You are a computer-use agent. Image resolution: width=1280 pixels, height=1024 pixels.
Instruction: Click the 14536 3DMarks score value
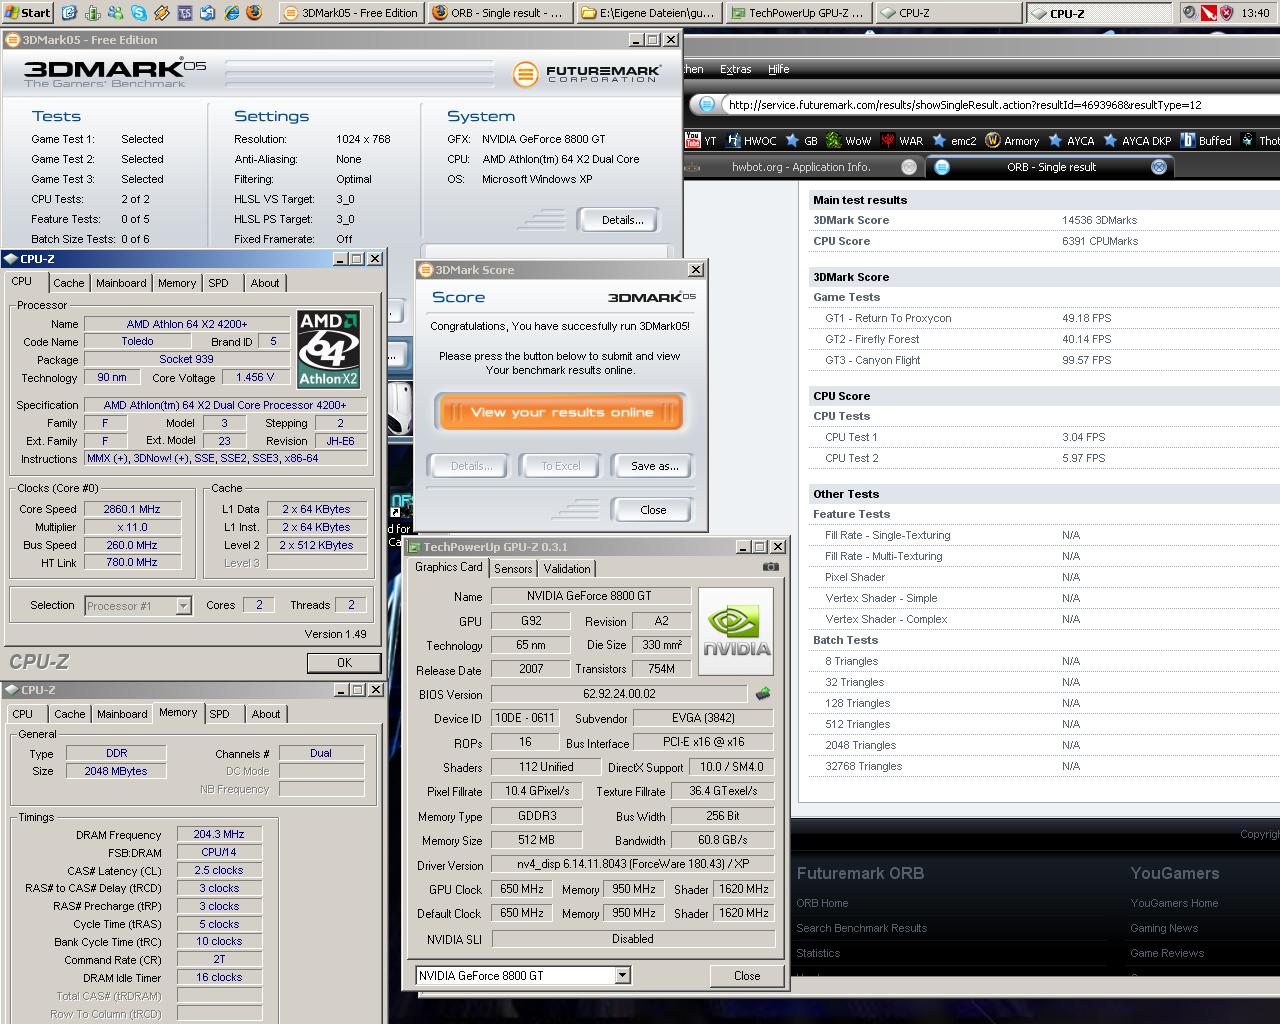[x=1099, y=220]
